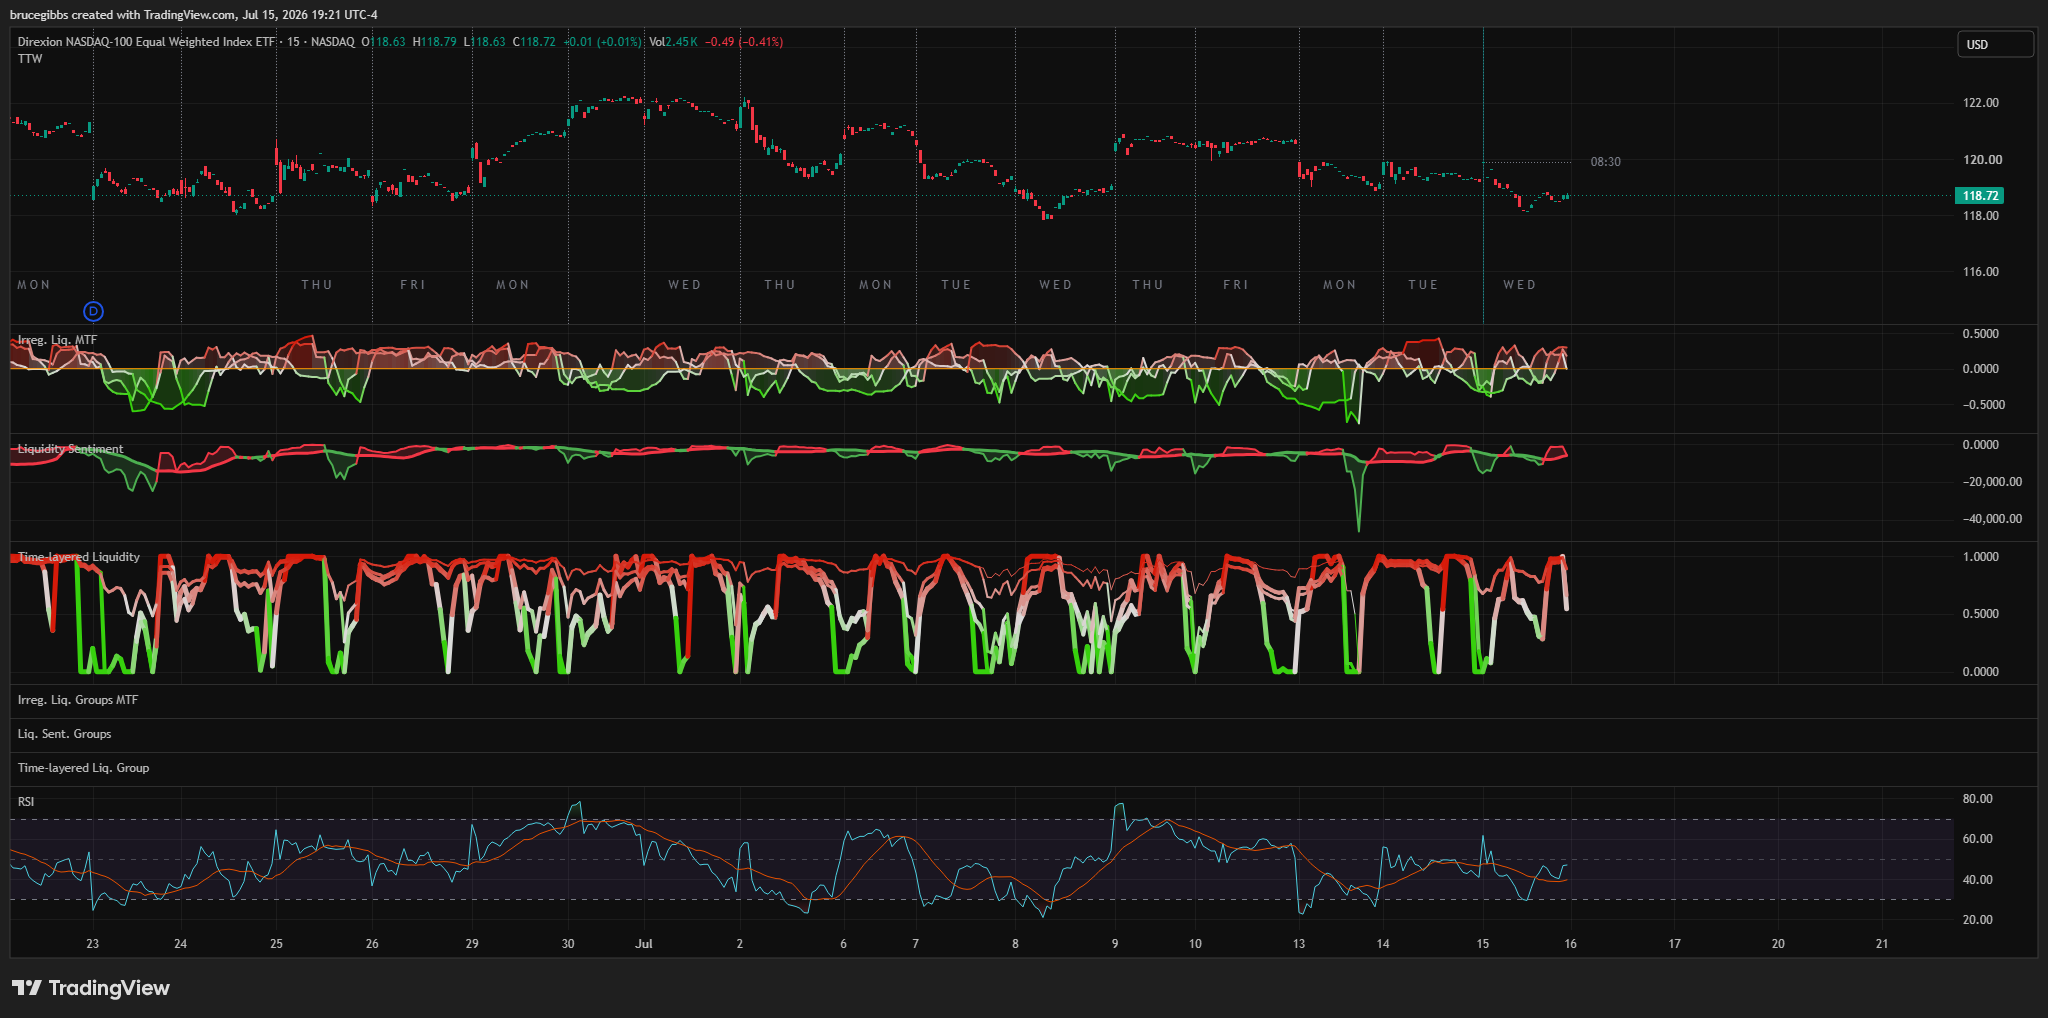Select the Time-layered Liquidity indicator label
This screenshot has height=1018, width=2048.
(79, 557)
